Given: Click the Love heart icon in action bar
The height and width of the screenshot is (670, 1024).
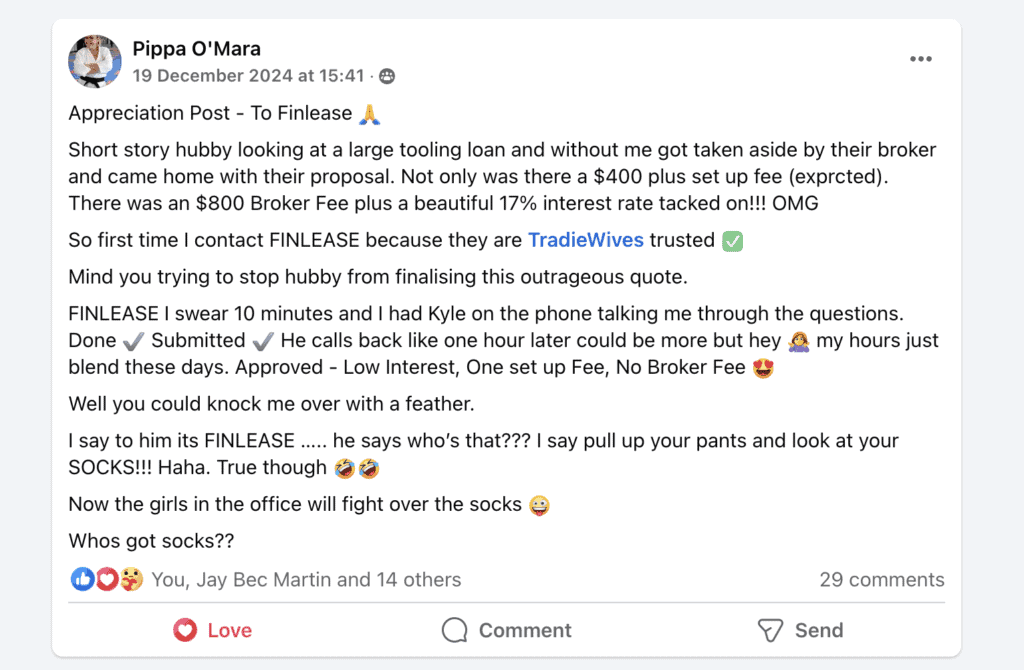Looking at the screenshot, I should (x=185, y=630).
